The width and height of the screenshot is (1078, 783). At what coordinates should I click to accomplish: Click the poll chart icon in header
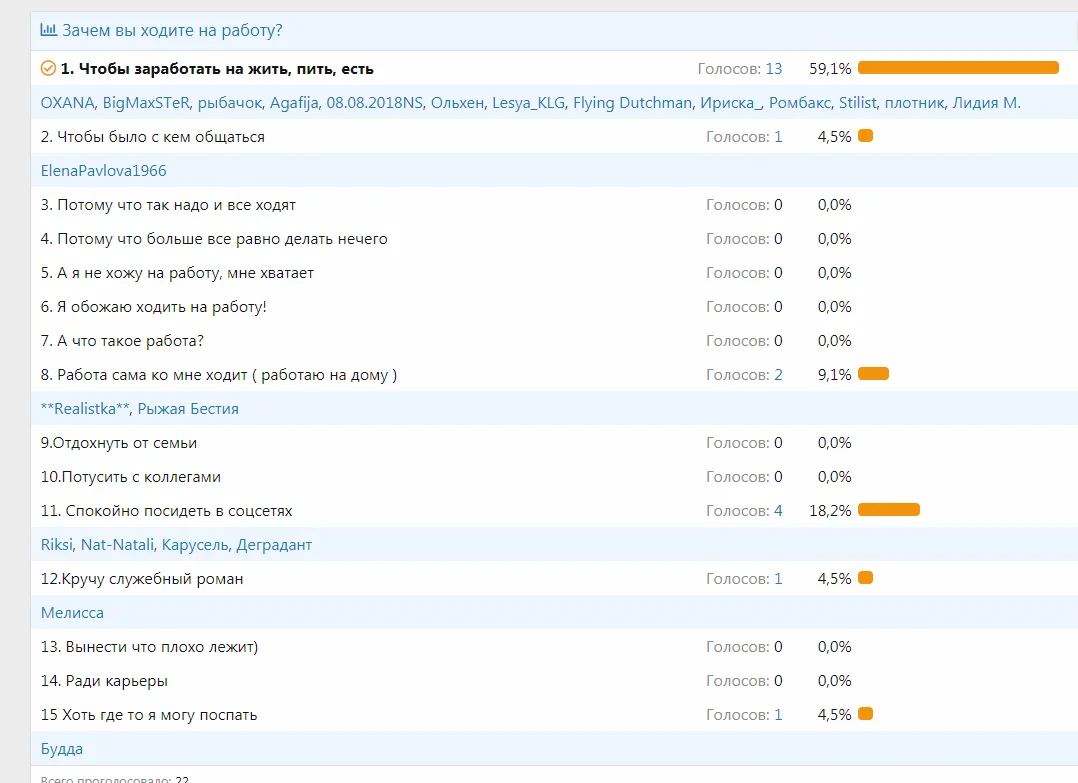click(48, 31)
